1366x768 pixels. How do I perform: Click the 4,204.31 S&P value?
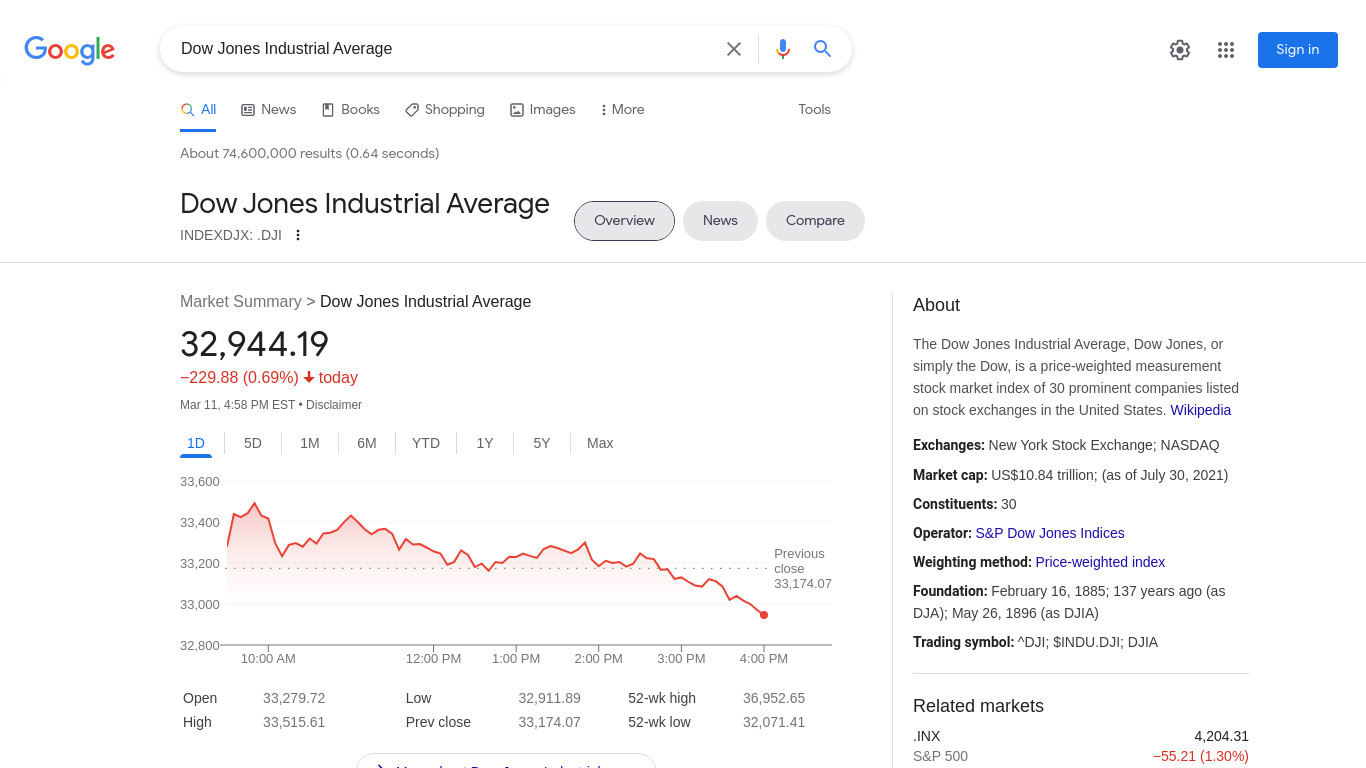coord(1221,736)
